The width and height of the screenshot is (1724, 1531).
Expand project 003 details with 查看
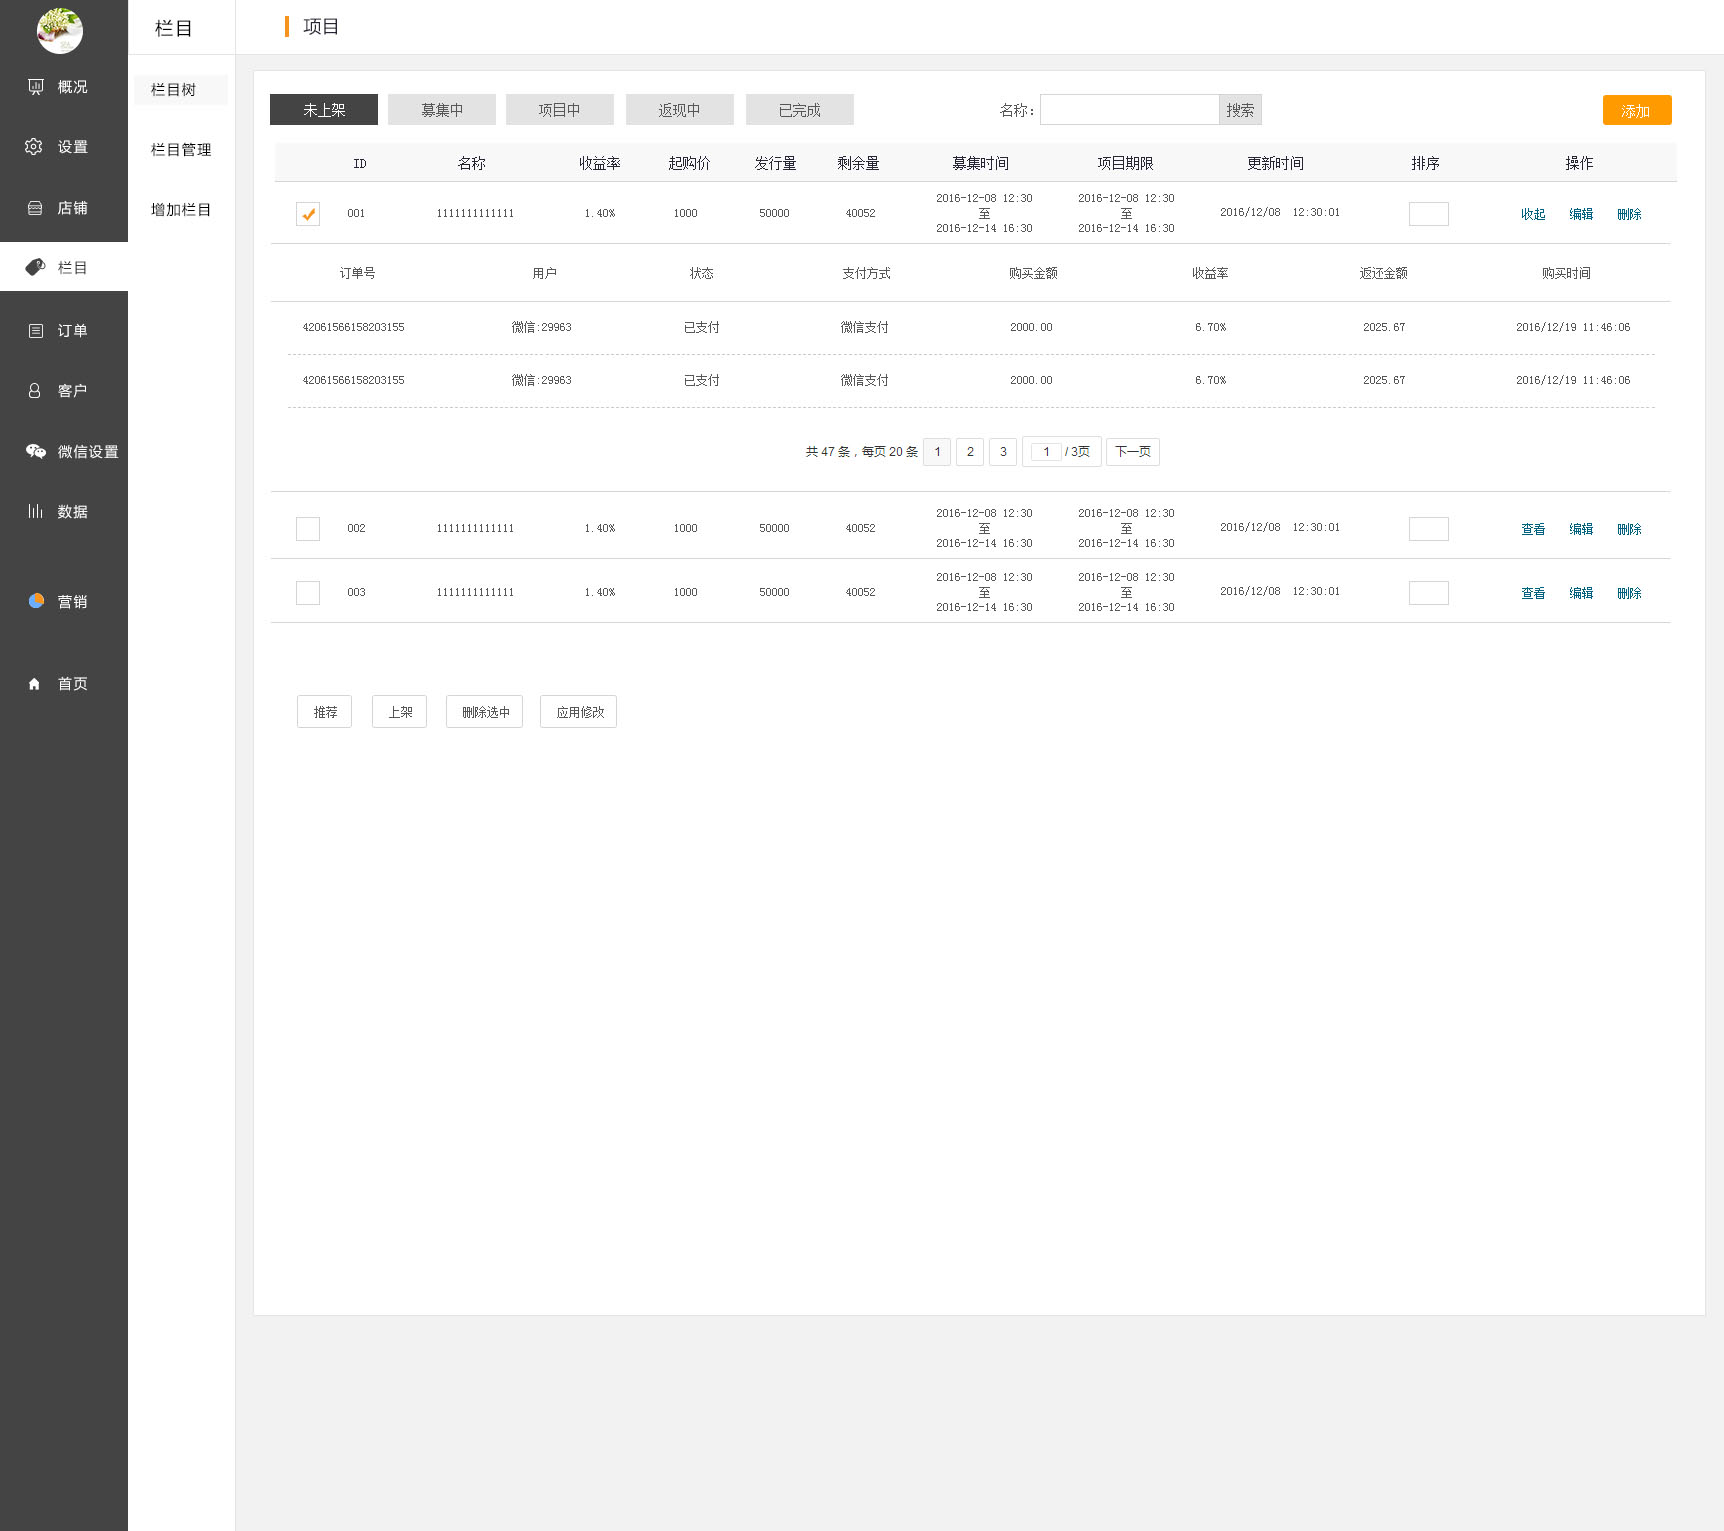click(1532, 593)
